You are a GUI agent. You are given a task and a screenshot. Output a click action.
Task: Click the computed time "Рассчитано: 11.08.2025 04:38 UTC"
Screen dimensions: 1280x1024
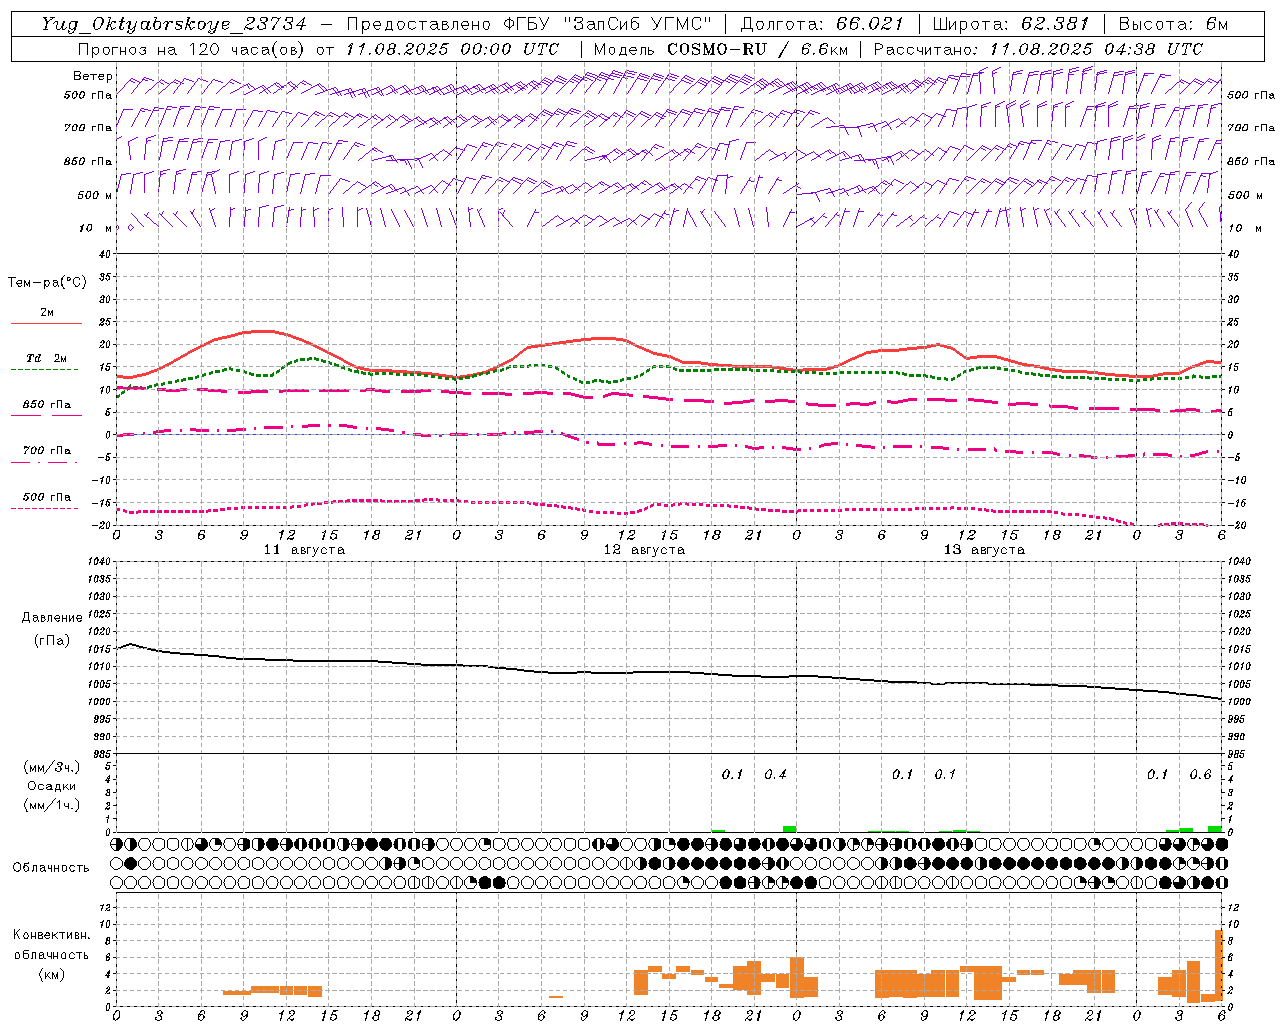click(1038, 49)
